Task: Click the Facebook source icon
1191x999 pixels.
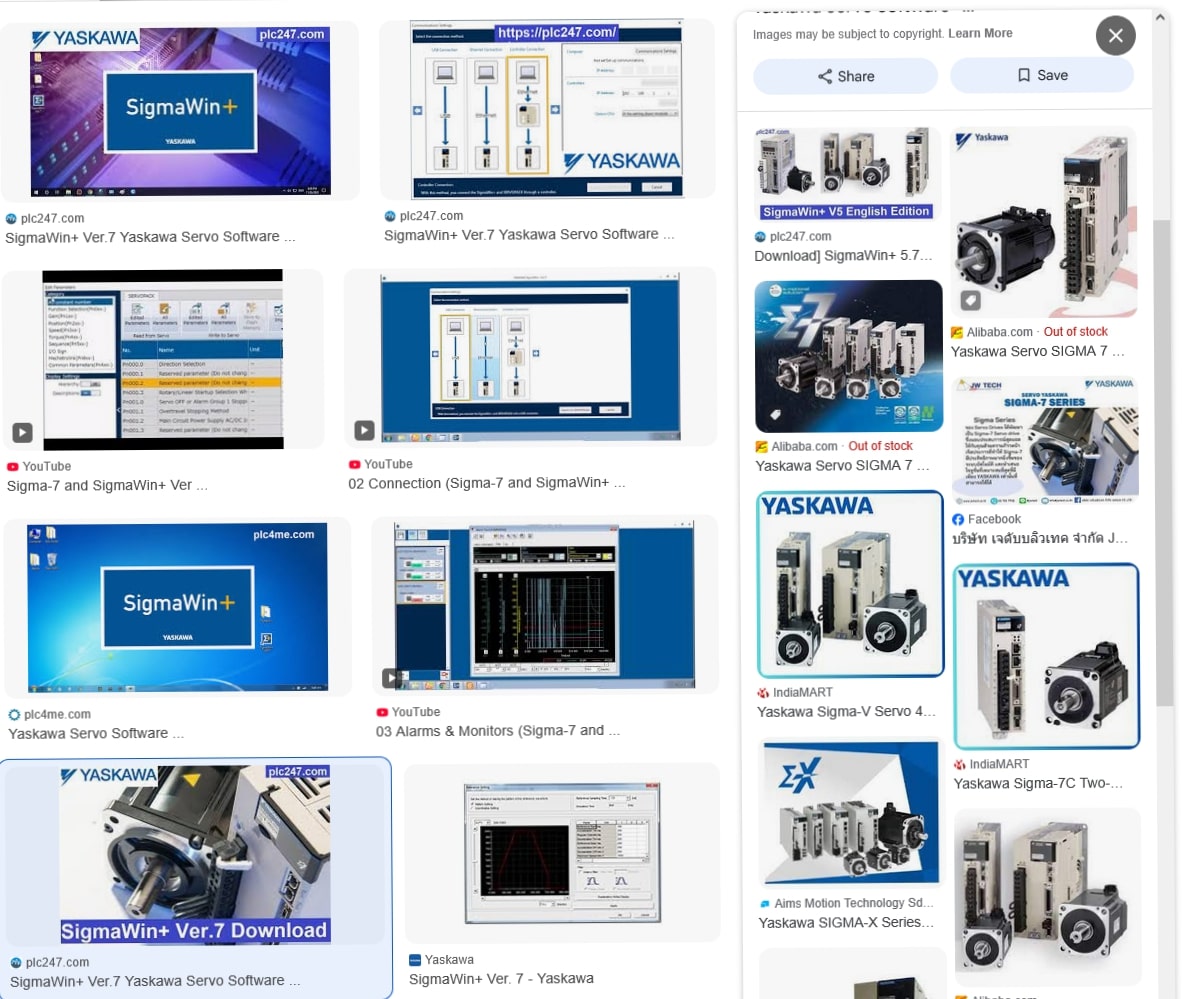Action: pyautogui.click(x=958, y=520)
